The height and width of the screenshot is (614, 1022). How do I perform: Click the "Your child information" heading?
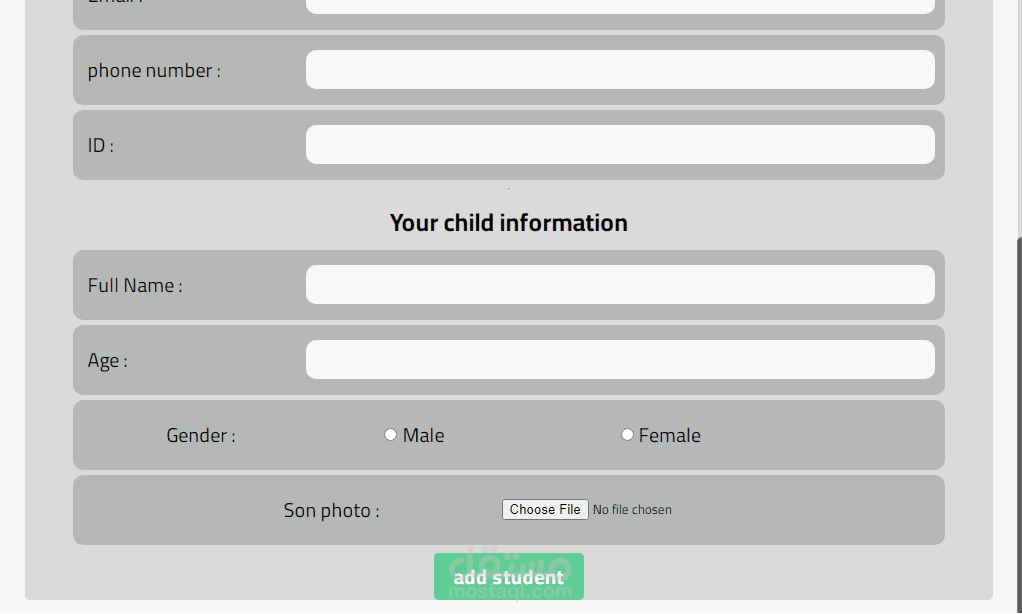pos(508,223)
